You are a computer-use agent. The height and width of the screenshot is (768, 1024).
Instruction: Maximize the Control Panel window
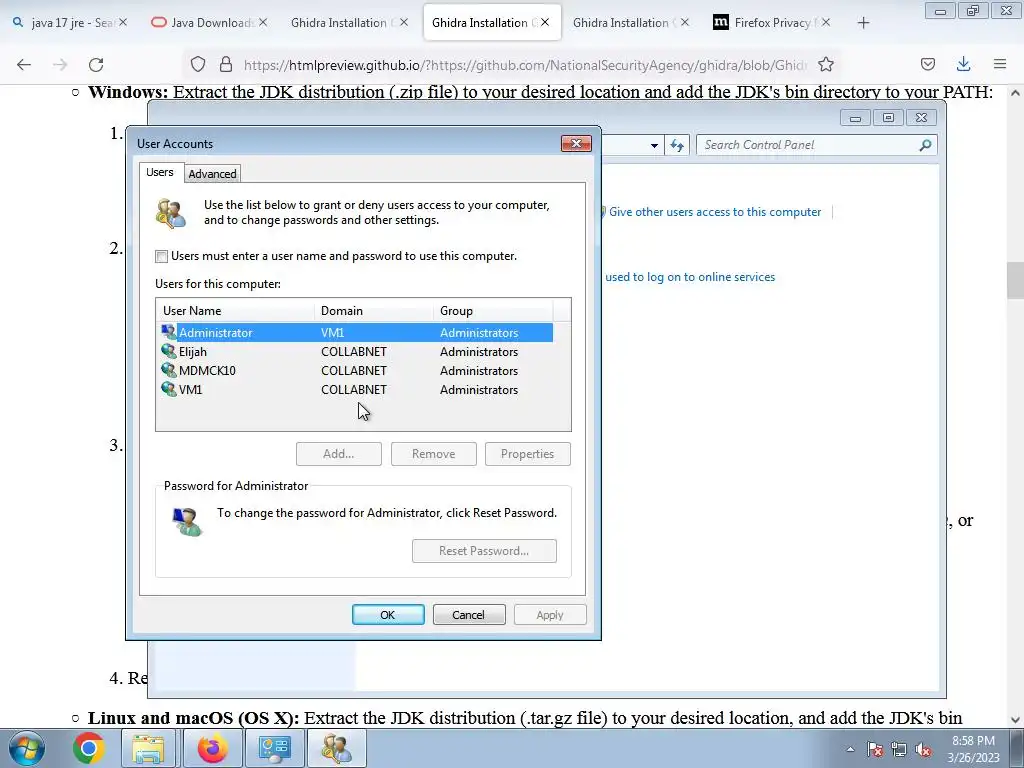click(x=888, y=118)
